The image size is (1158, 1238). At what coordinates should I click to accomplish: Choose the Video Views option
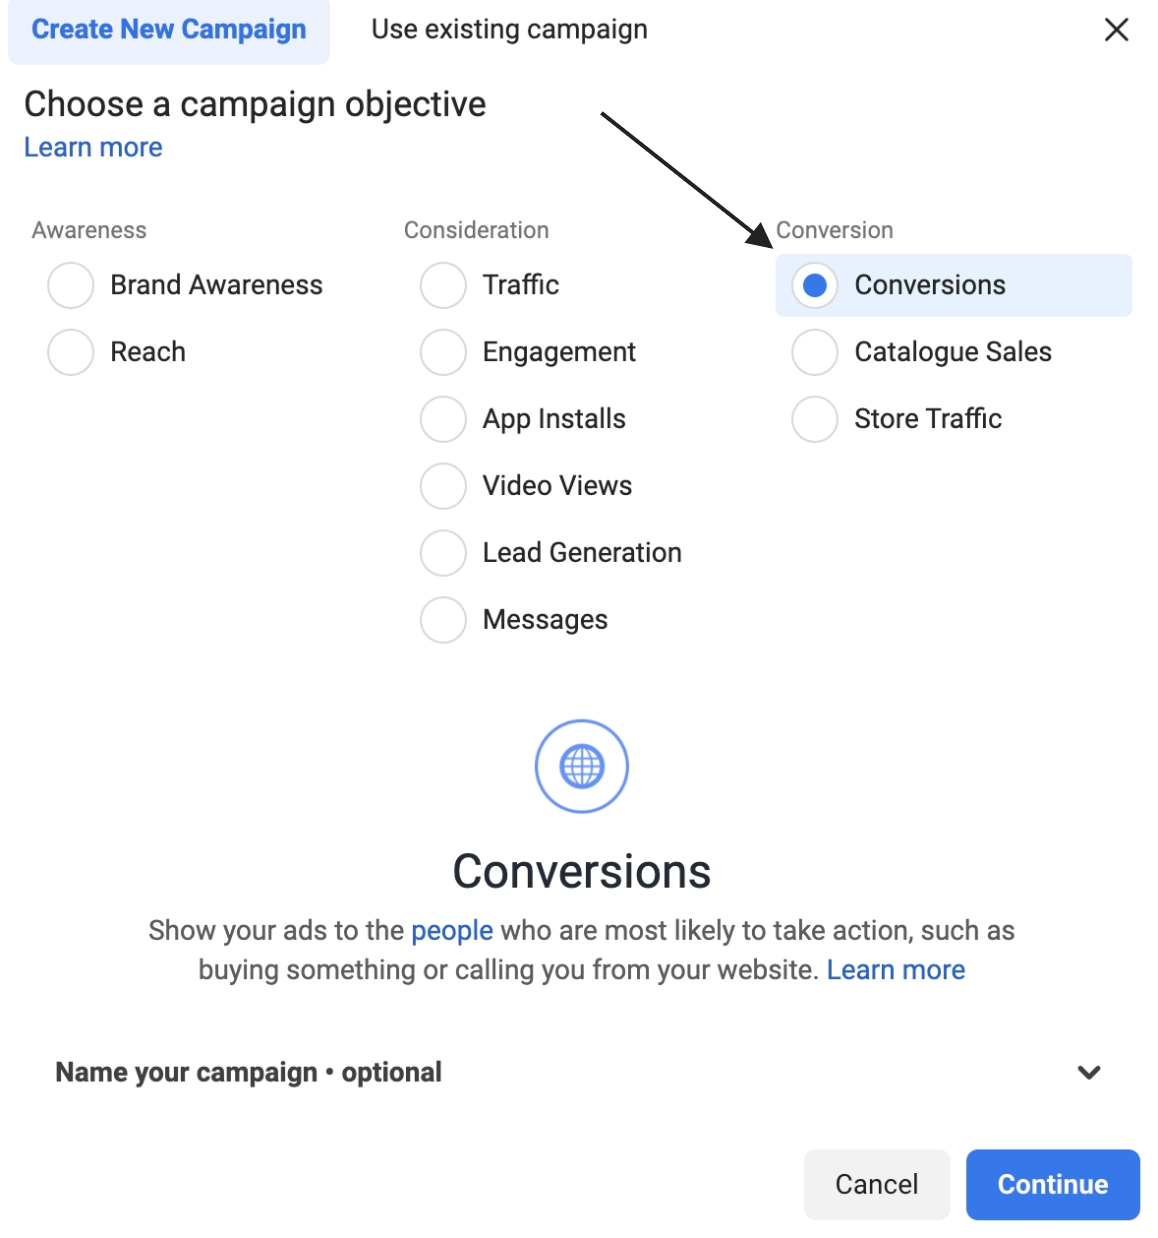coord(443,486)
